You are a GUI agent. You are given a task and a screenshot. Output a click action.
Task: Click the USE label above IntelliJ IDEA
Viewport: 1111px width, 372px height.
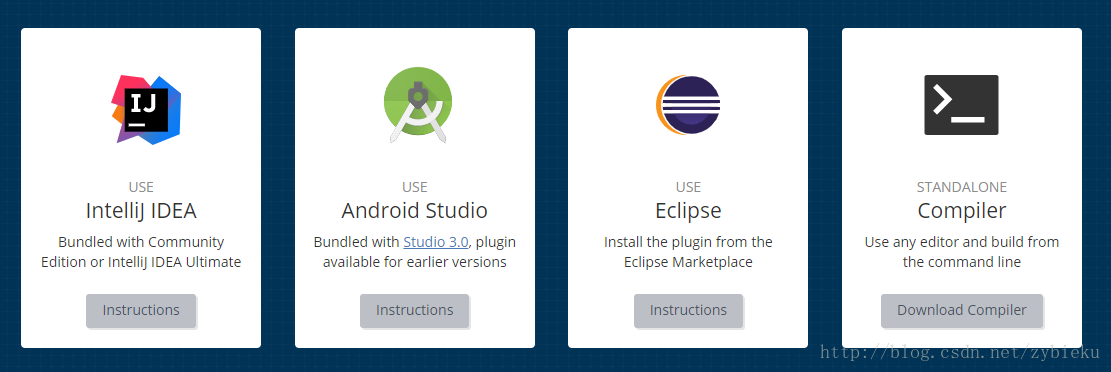coord(141,187)
